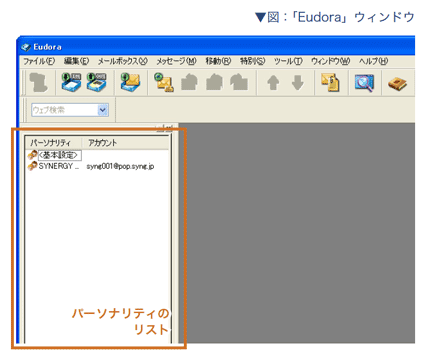Screen dimensions: 430x362
Task: Go to next message down arrow
Action: pyautogui.click(x=298, y=82)
